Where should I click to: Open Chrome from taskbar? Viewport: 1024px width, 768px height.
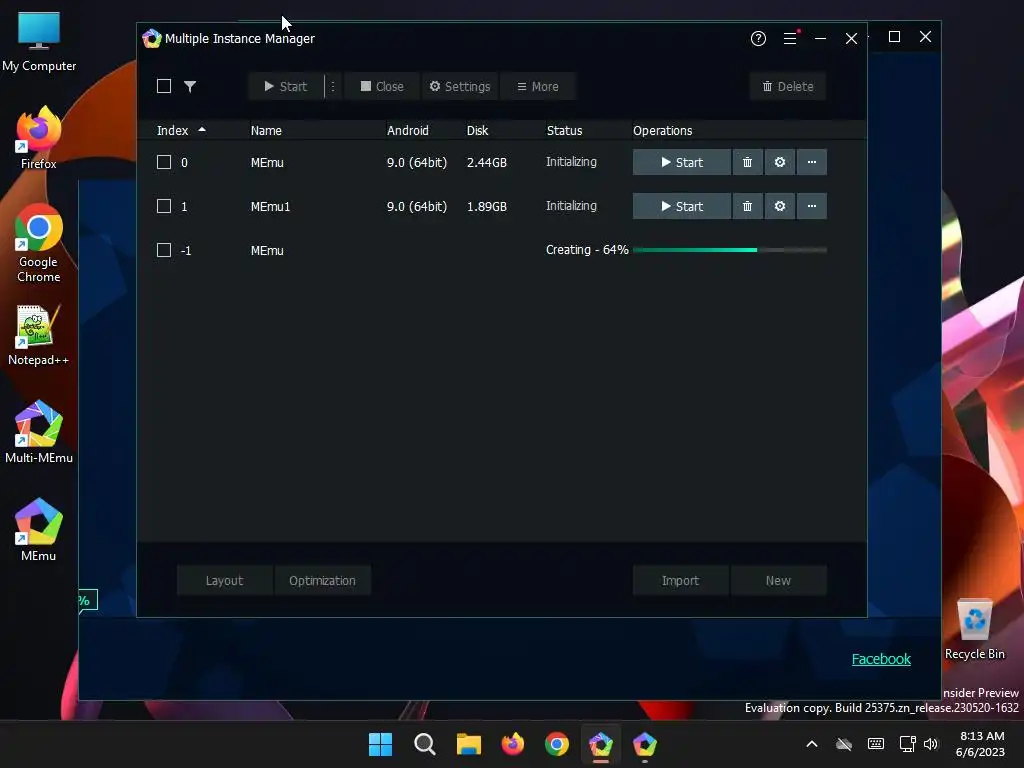[x=556, y=744]
